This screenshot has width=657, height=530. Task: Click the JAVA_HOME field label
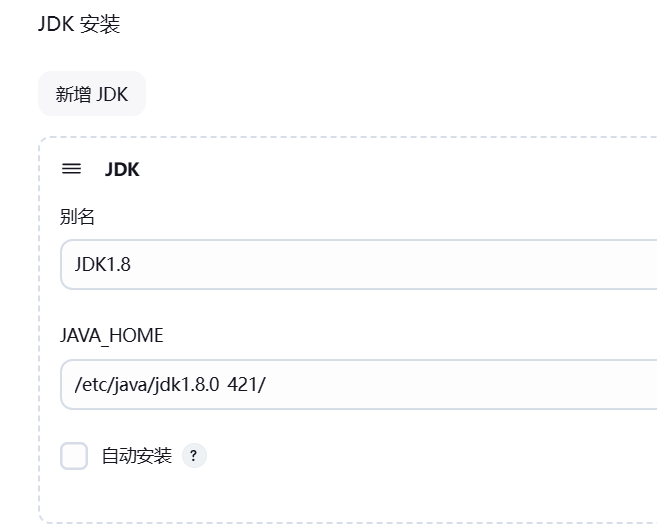click(x=111, y=336)
